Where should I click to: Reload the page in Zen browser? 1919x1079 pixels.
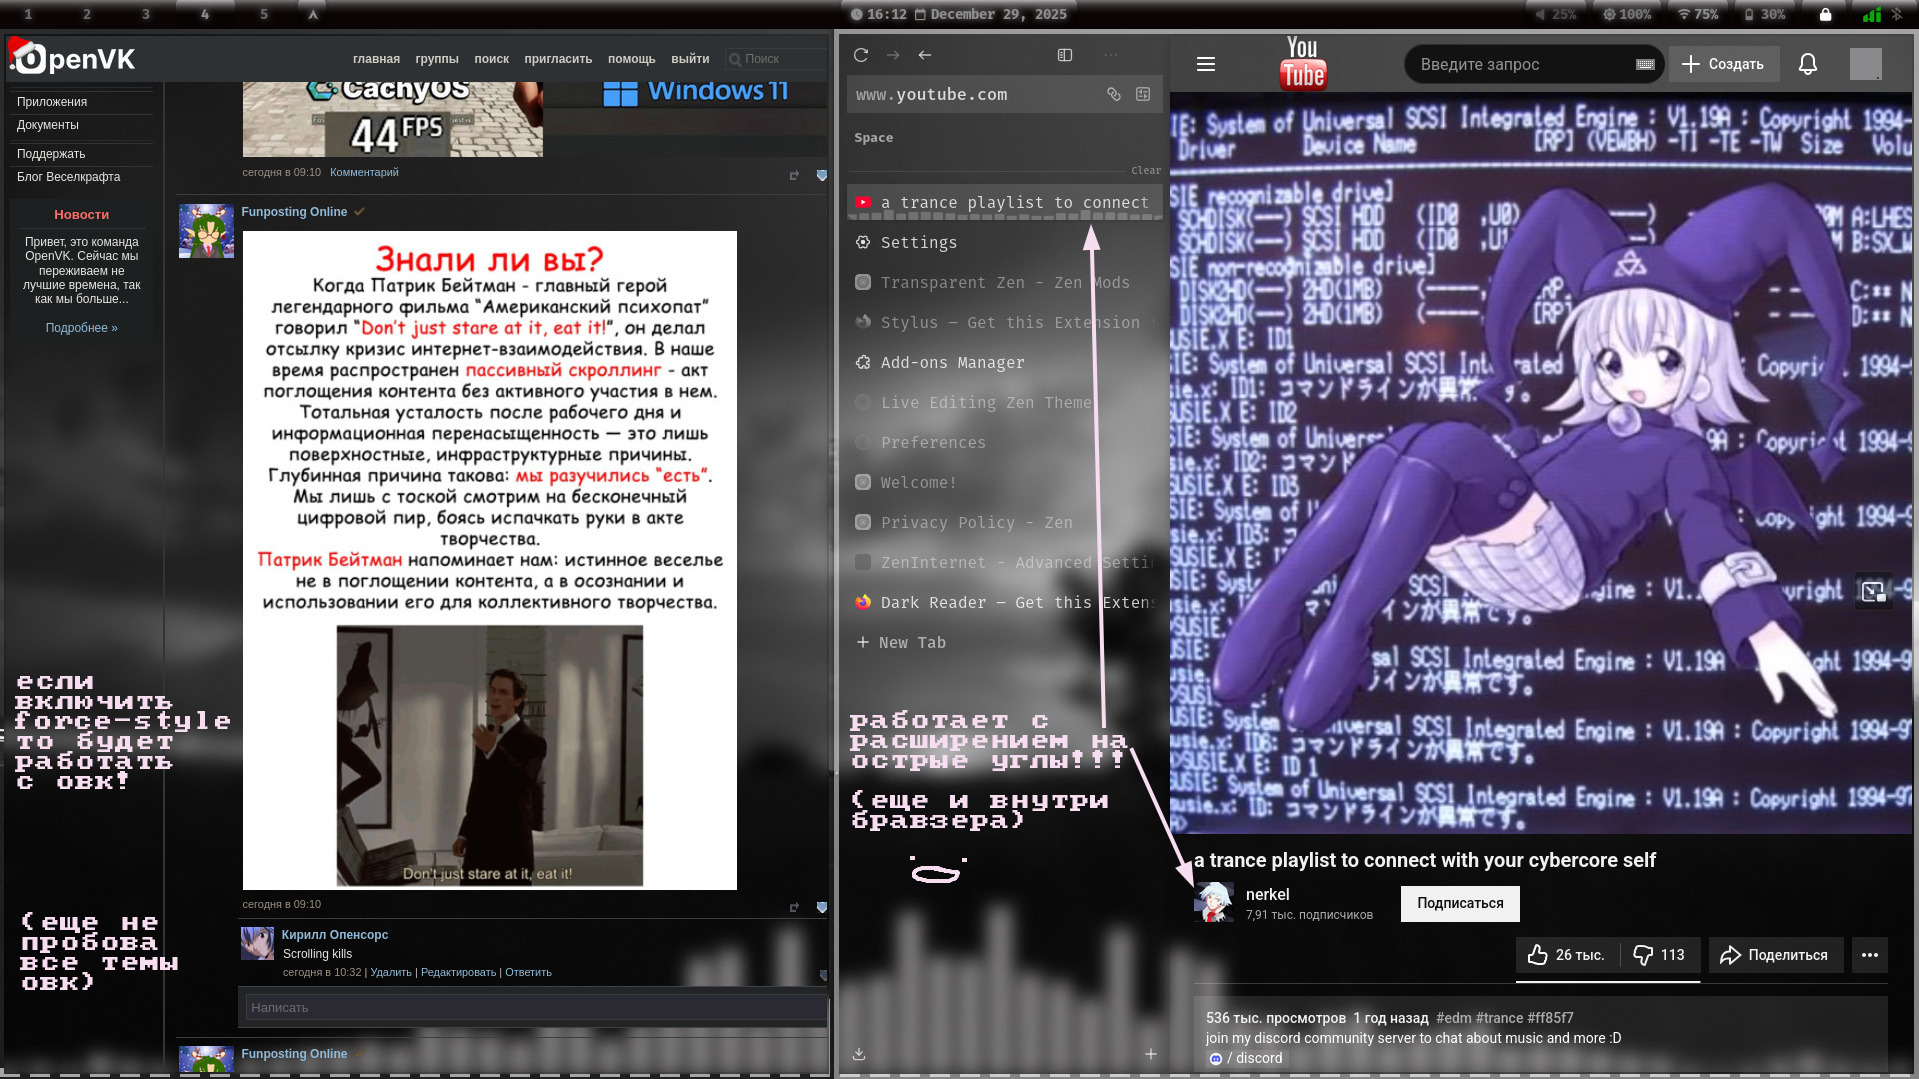click(861, 55)
